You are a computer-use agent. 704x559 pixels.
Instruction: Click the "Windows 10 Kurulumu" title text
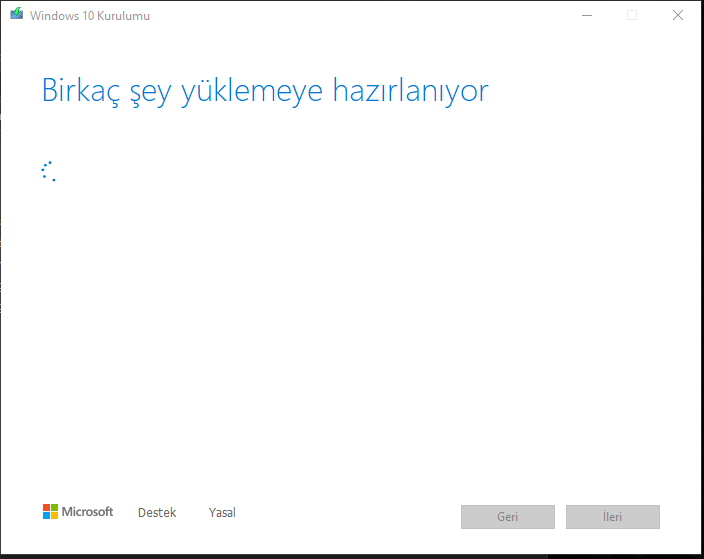[90, 16]
